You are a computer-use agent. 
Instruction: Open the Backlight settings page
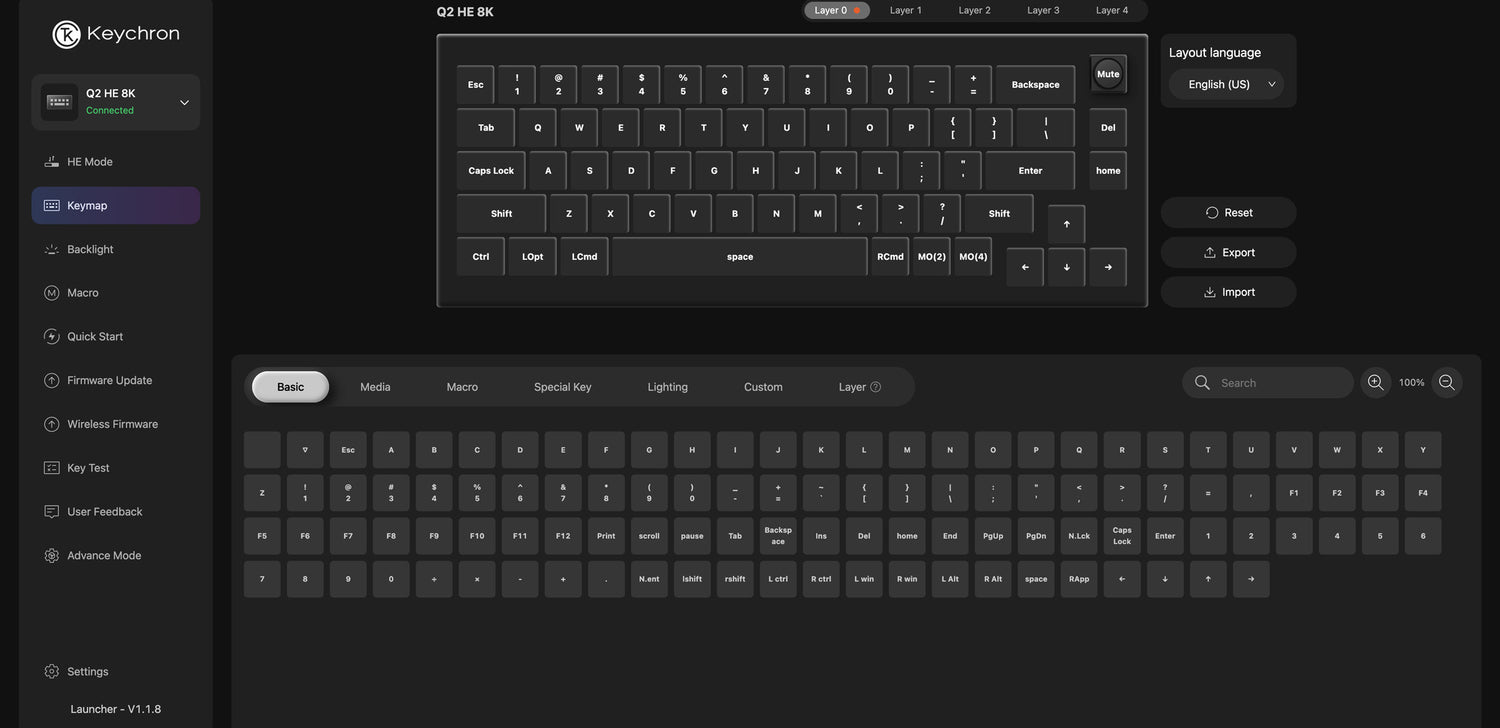pos(90,249)
